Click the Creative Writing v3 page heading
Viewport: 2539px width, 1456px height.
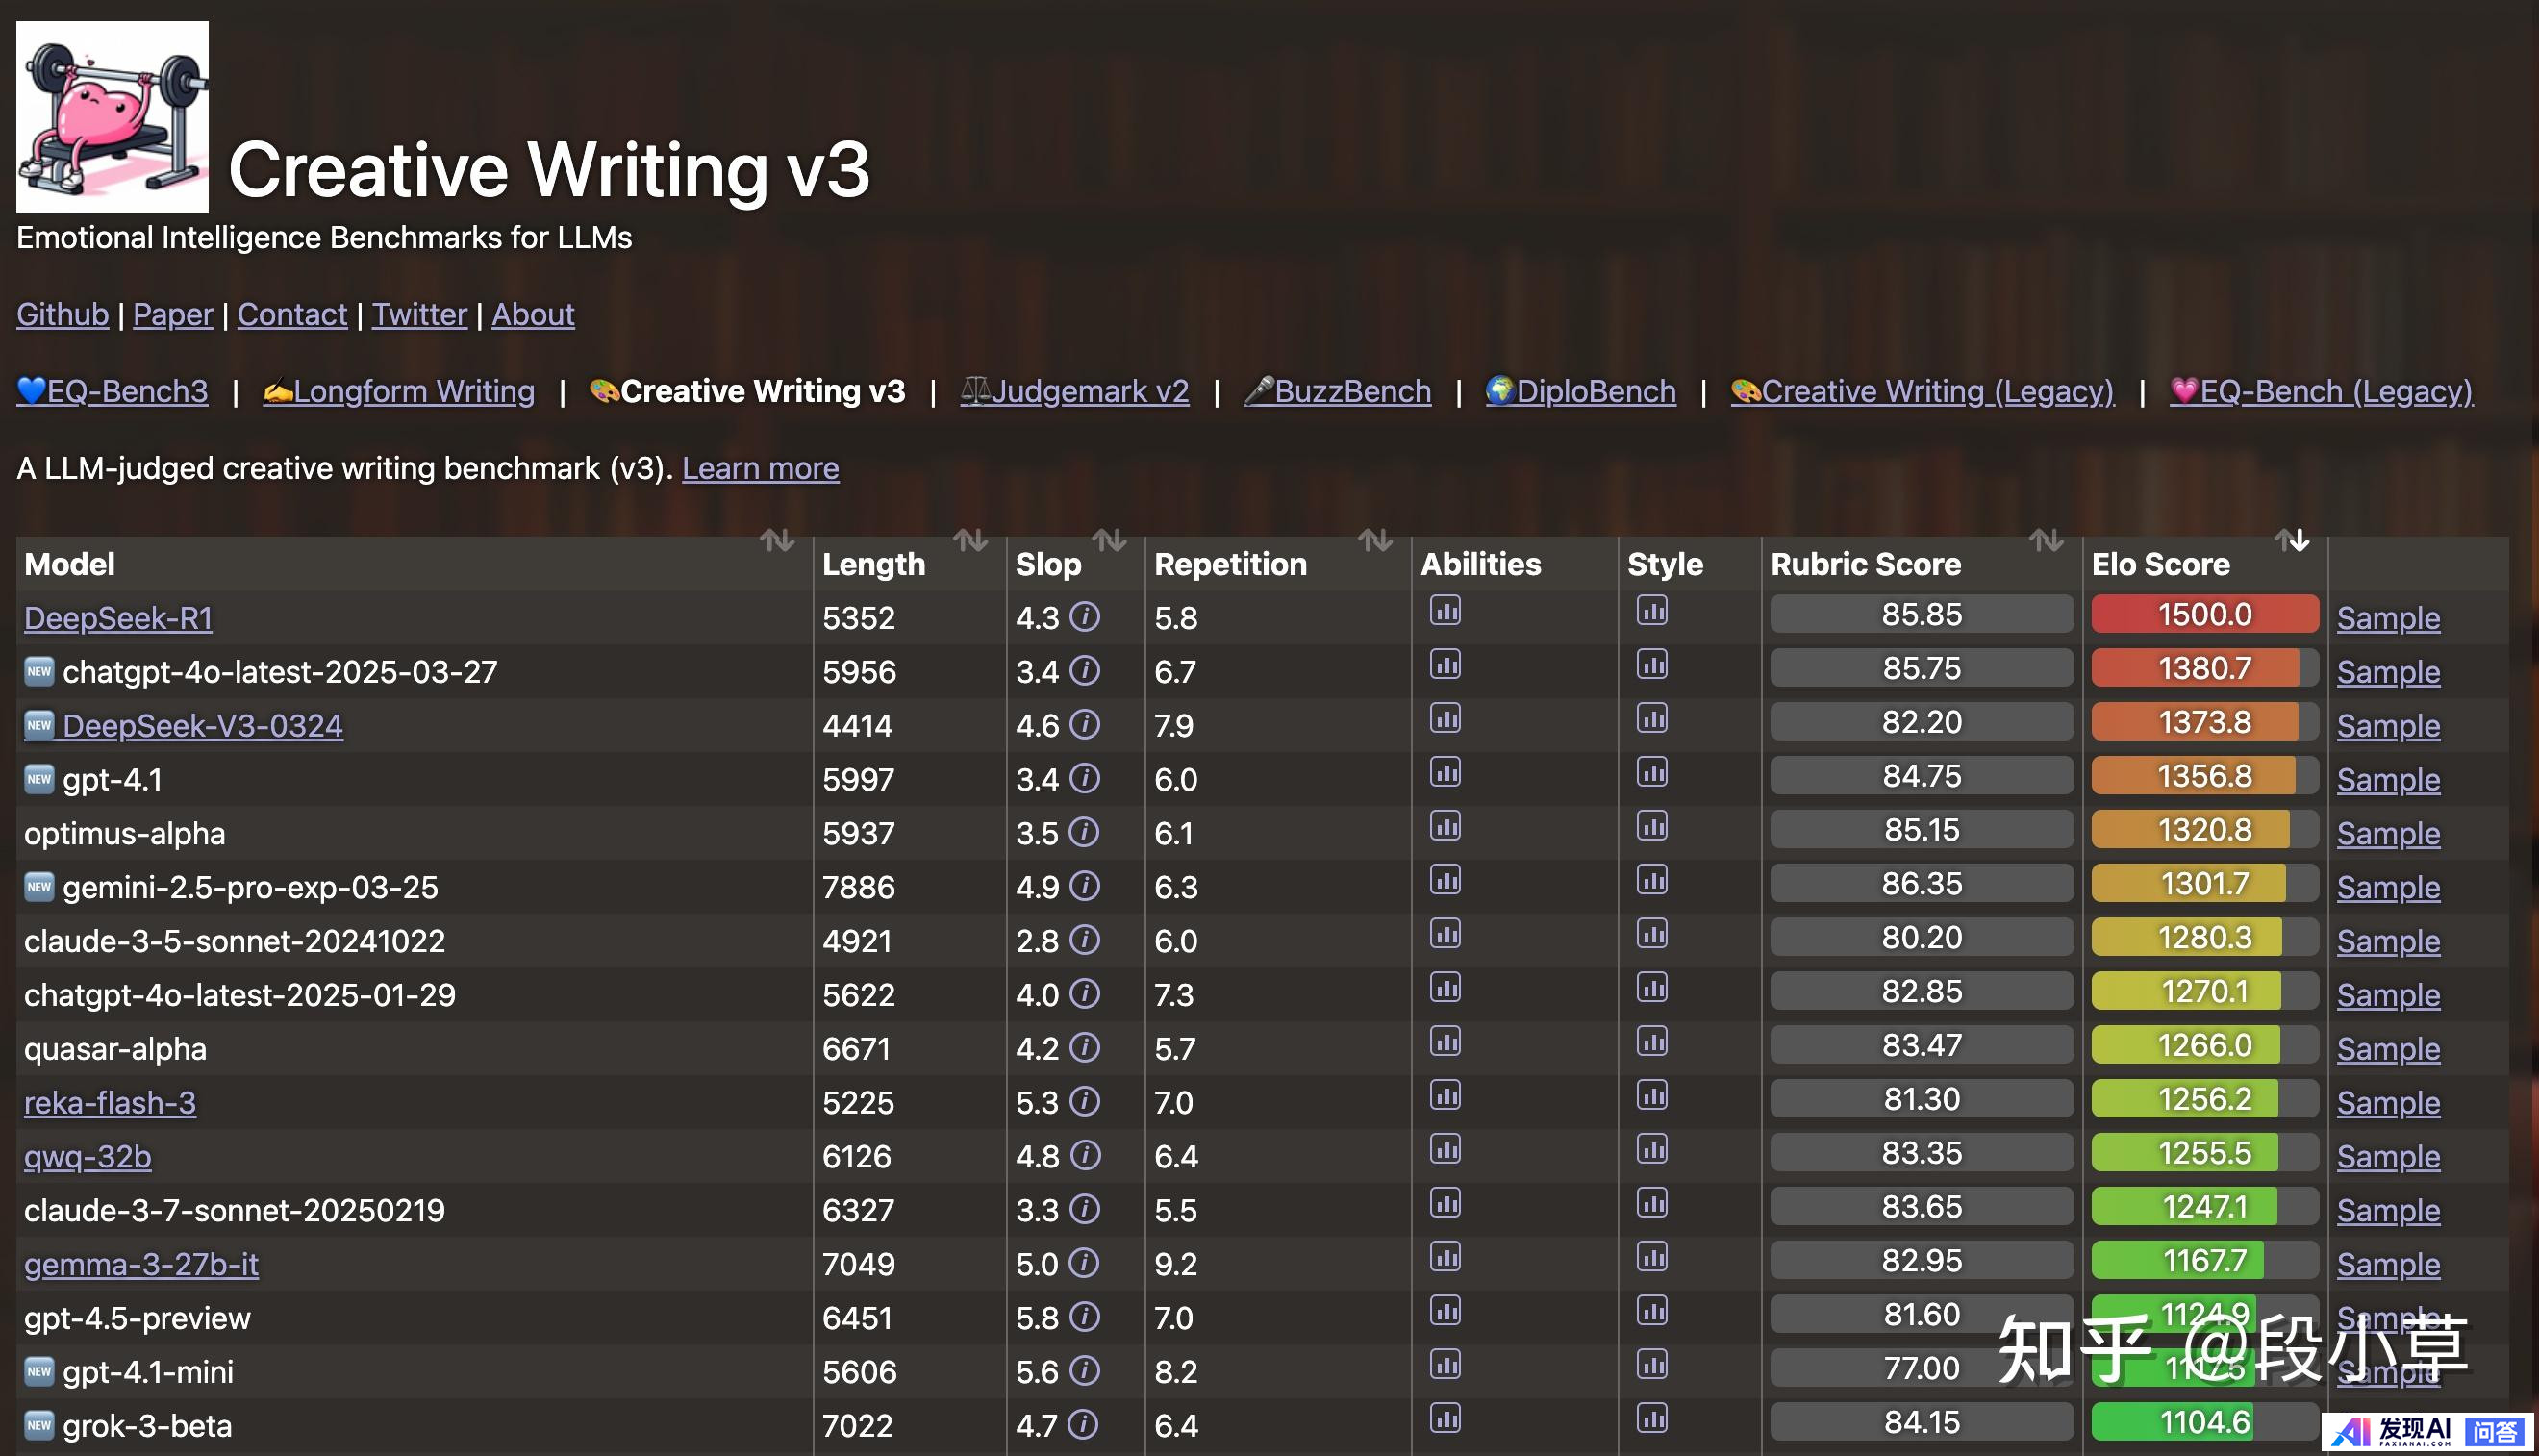coord(549,170)
